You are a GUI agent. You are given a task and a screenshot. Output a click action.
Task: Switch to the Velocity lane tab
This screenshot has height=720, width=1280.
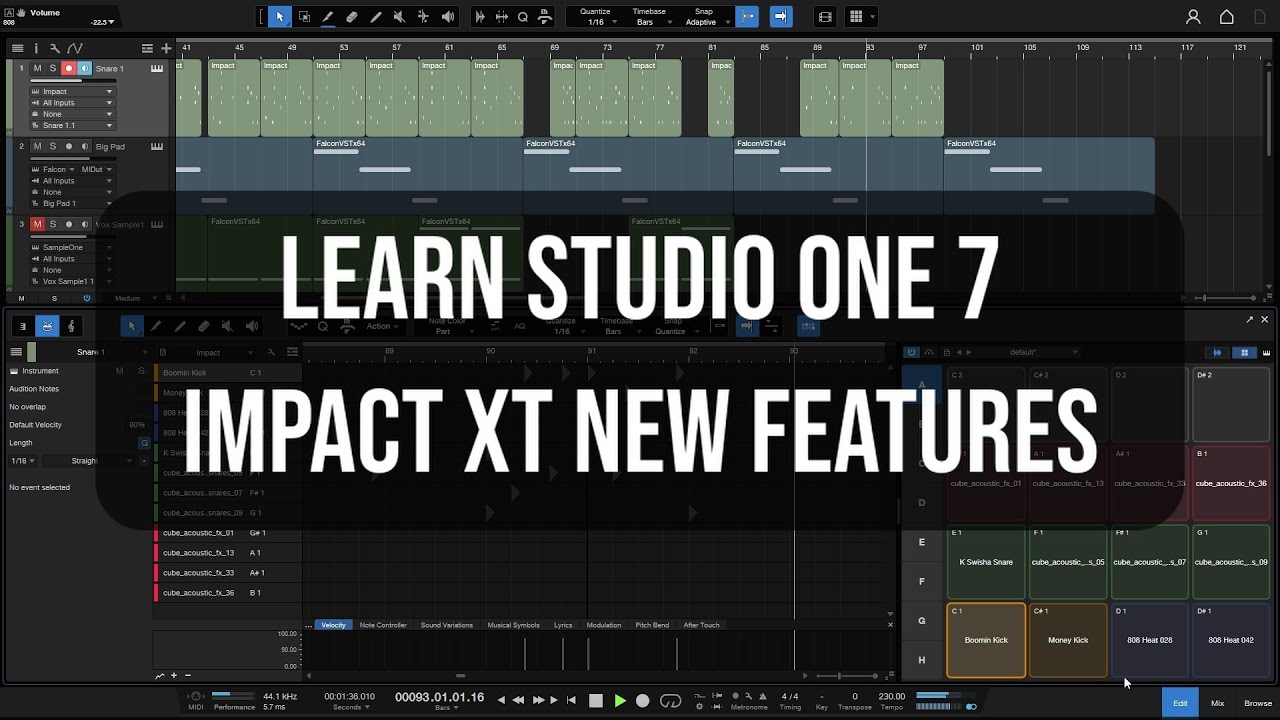pyautogui.click(x=333, y=625)
